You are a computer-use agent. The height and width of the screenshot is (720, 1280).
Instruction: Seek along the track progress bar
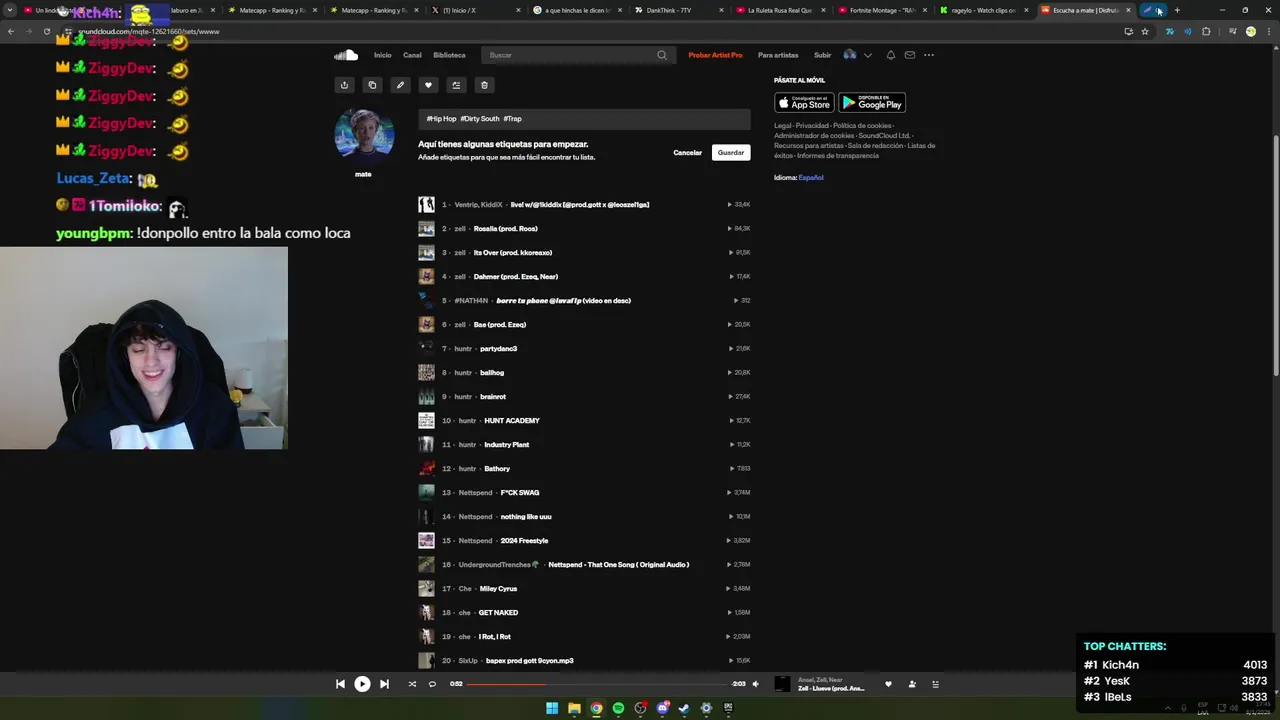coord(597,684)
